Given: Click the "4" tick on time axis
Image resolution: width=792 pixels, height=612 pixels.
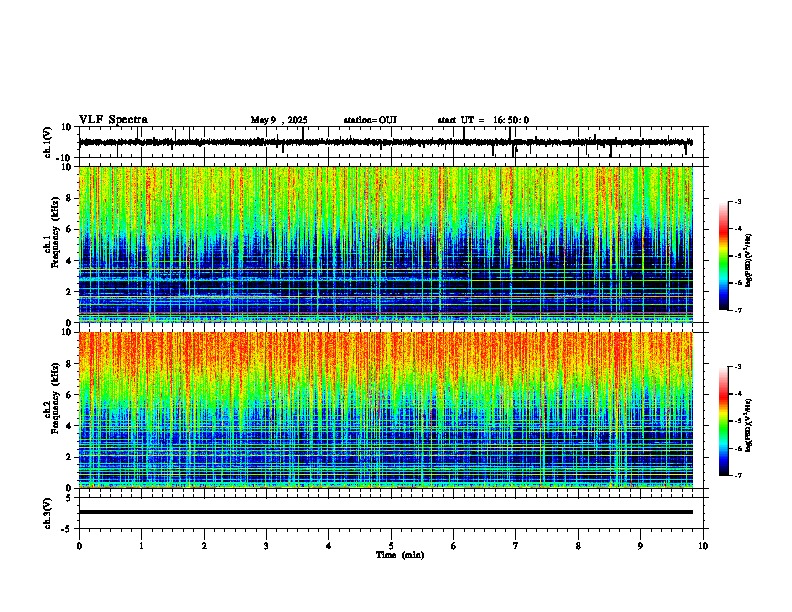Looking at the screenshot, I should pyautogui.click(x=329, y=546).
